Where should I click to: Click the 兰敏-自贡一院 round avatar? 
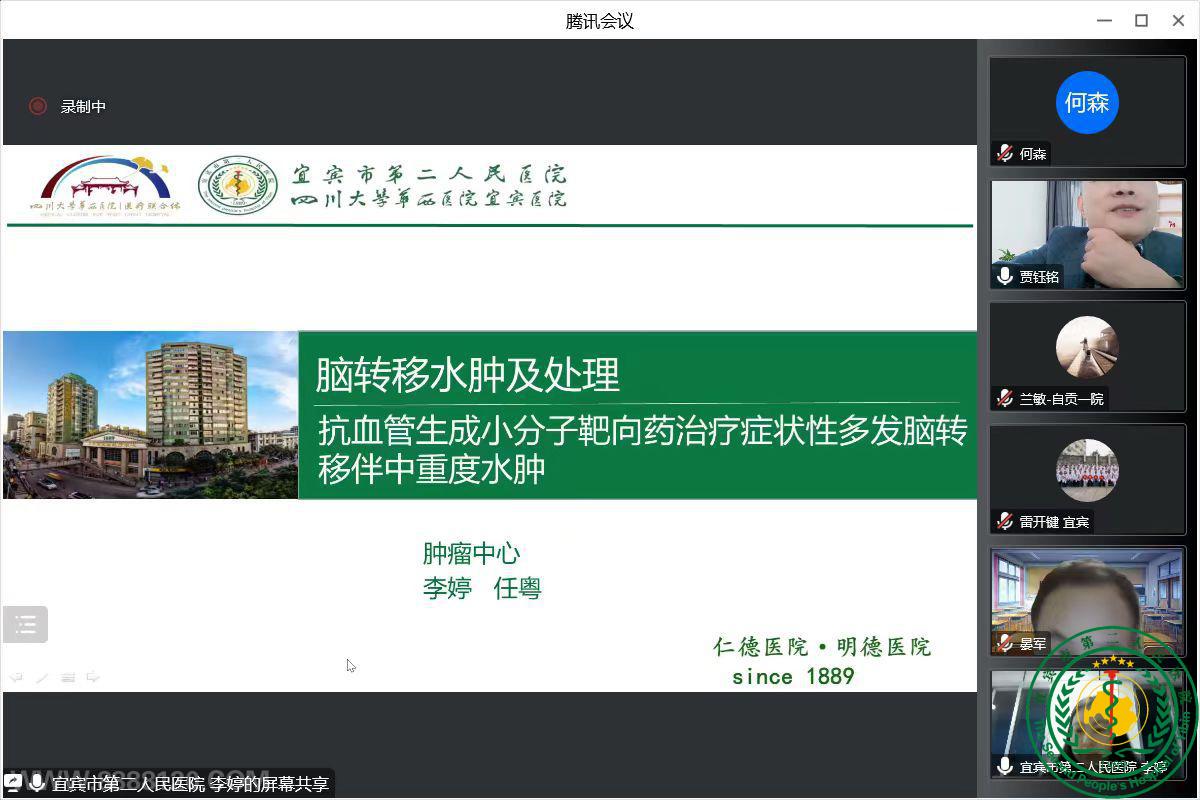[x=1087, y=347]
